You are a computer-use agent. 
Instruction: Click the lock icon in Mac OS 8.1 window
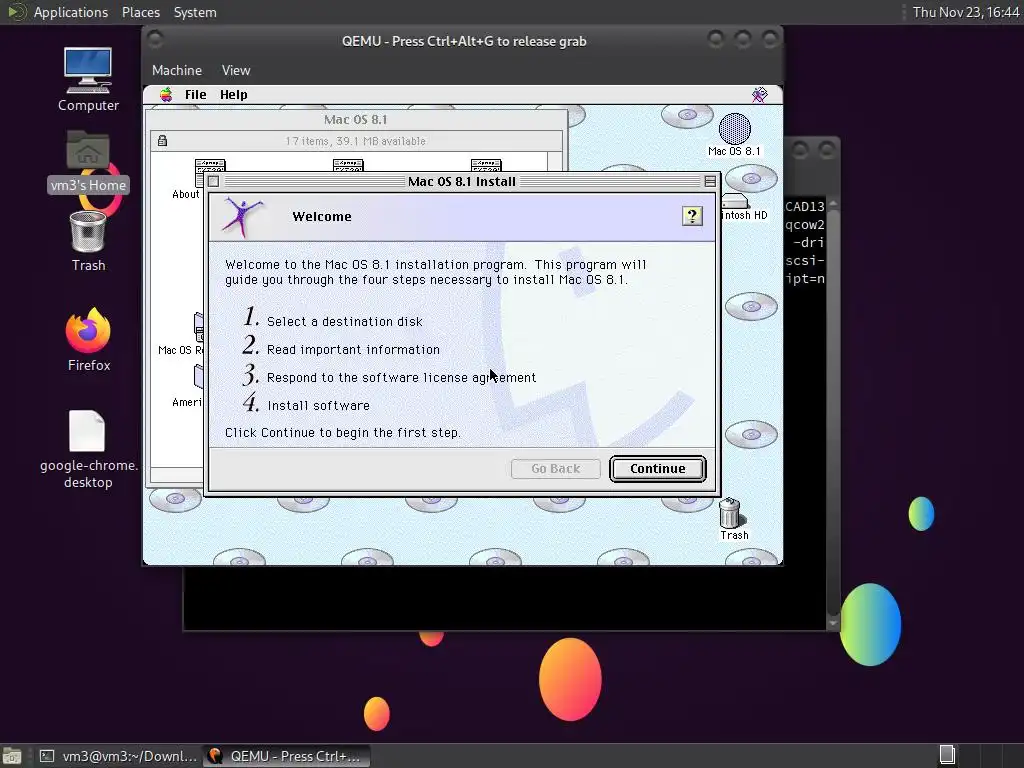162,140
